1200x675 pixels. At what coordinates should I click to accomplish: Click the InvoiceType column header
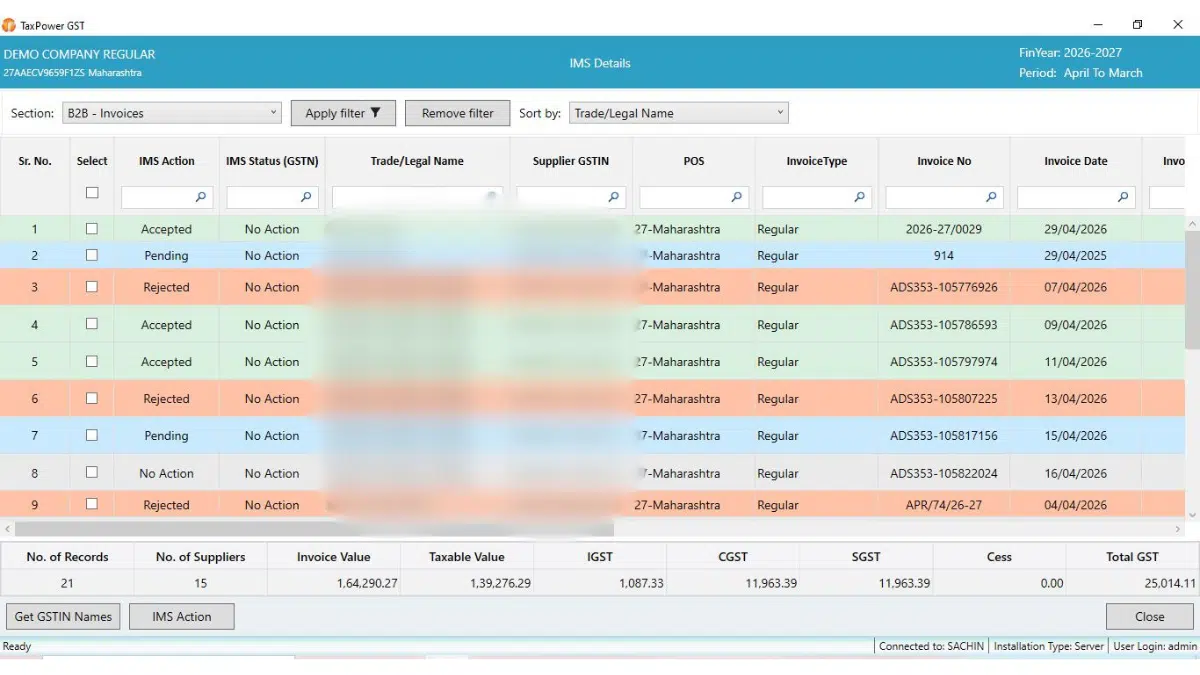click(x=817, y=161)
